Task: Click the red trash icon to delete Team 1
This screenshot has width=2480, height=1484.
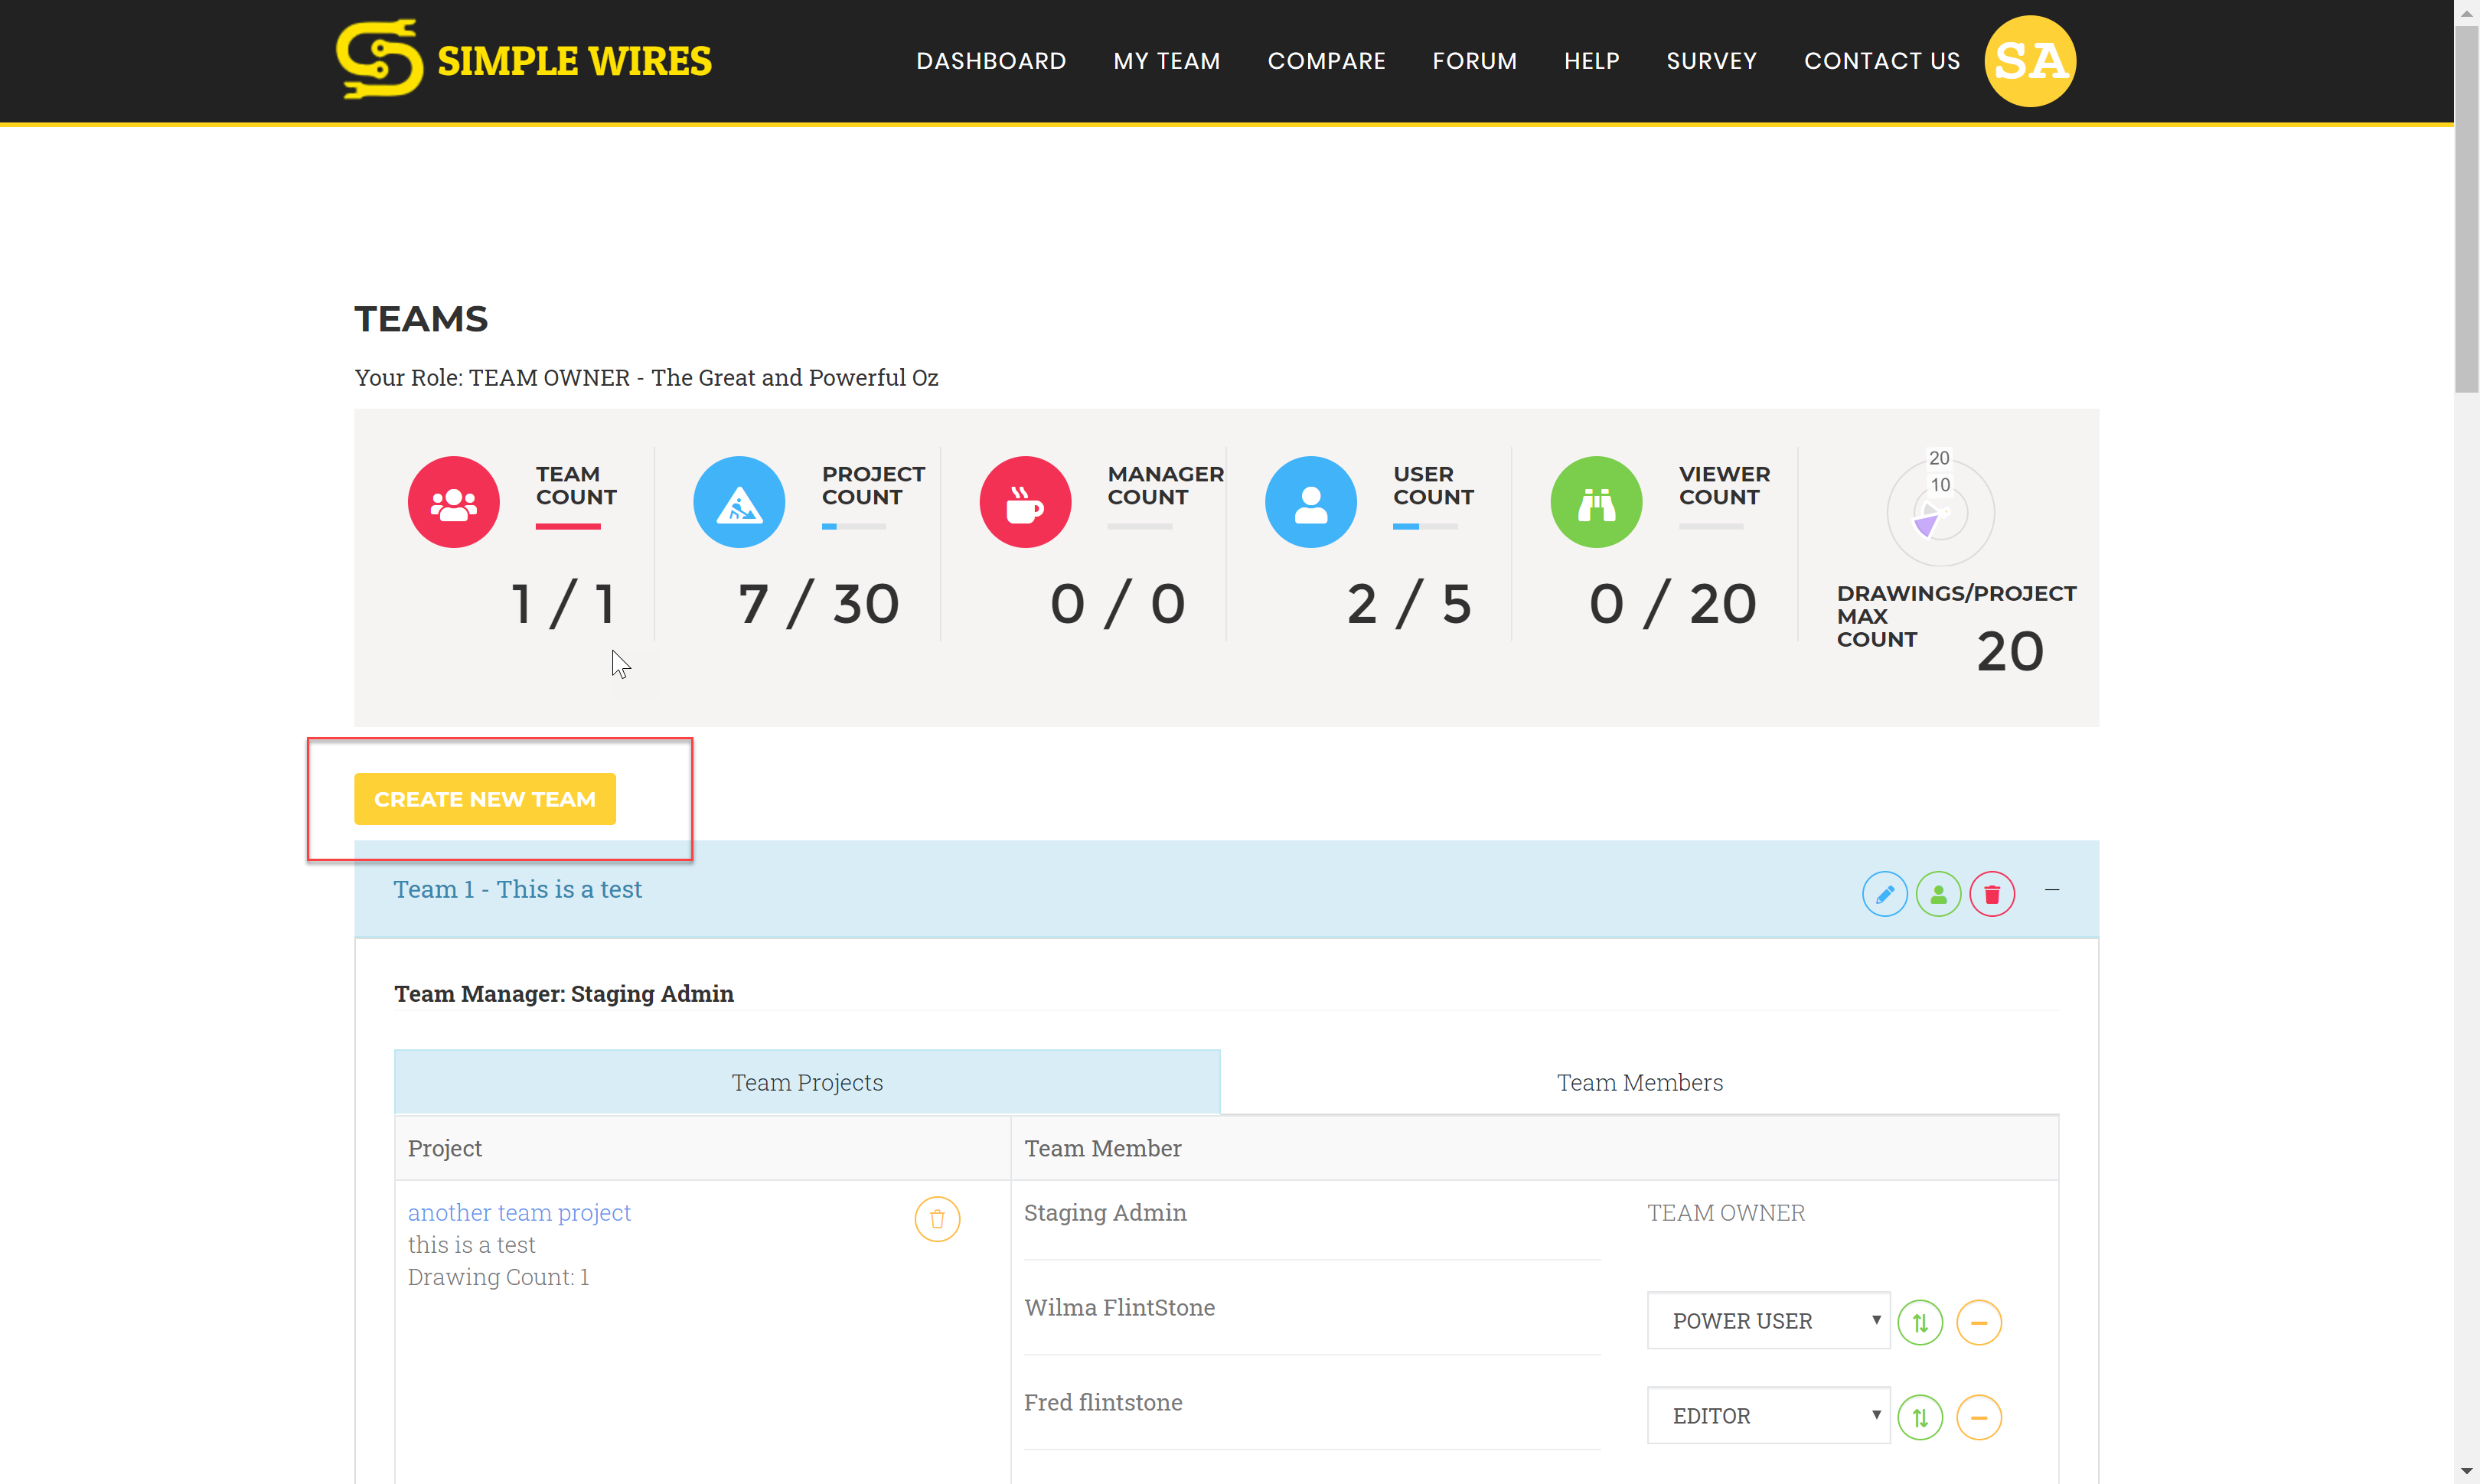Action: coord(1991,894)
